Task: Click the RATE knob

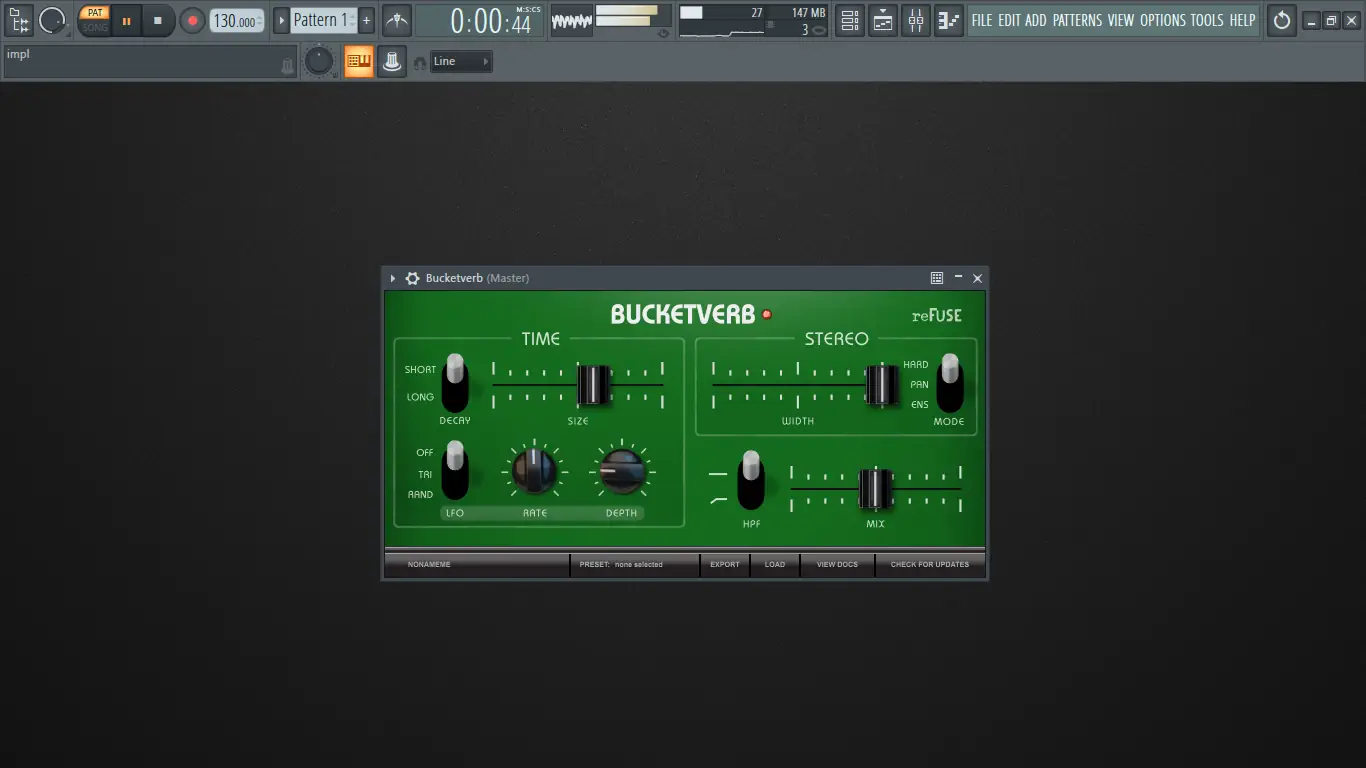Action: 535,470
